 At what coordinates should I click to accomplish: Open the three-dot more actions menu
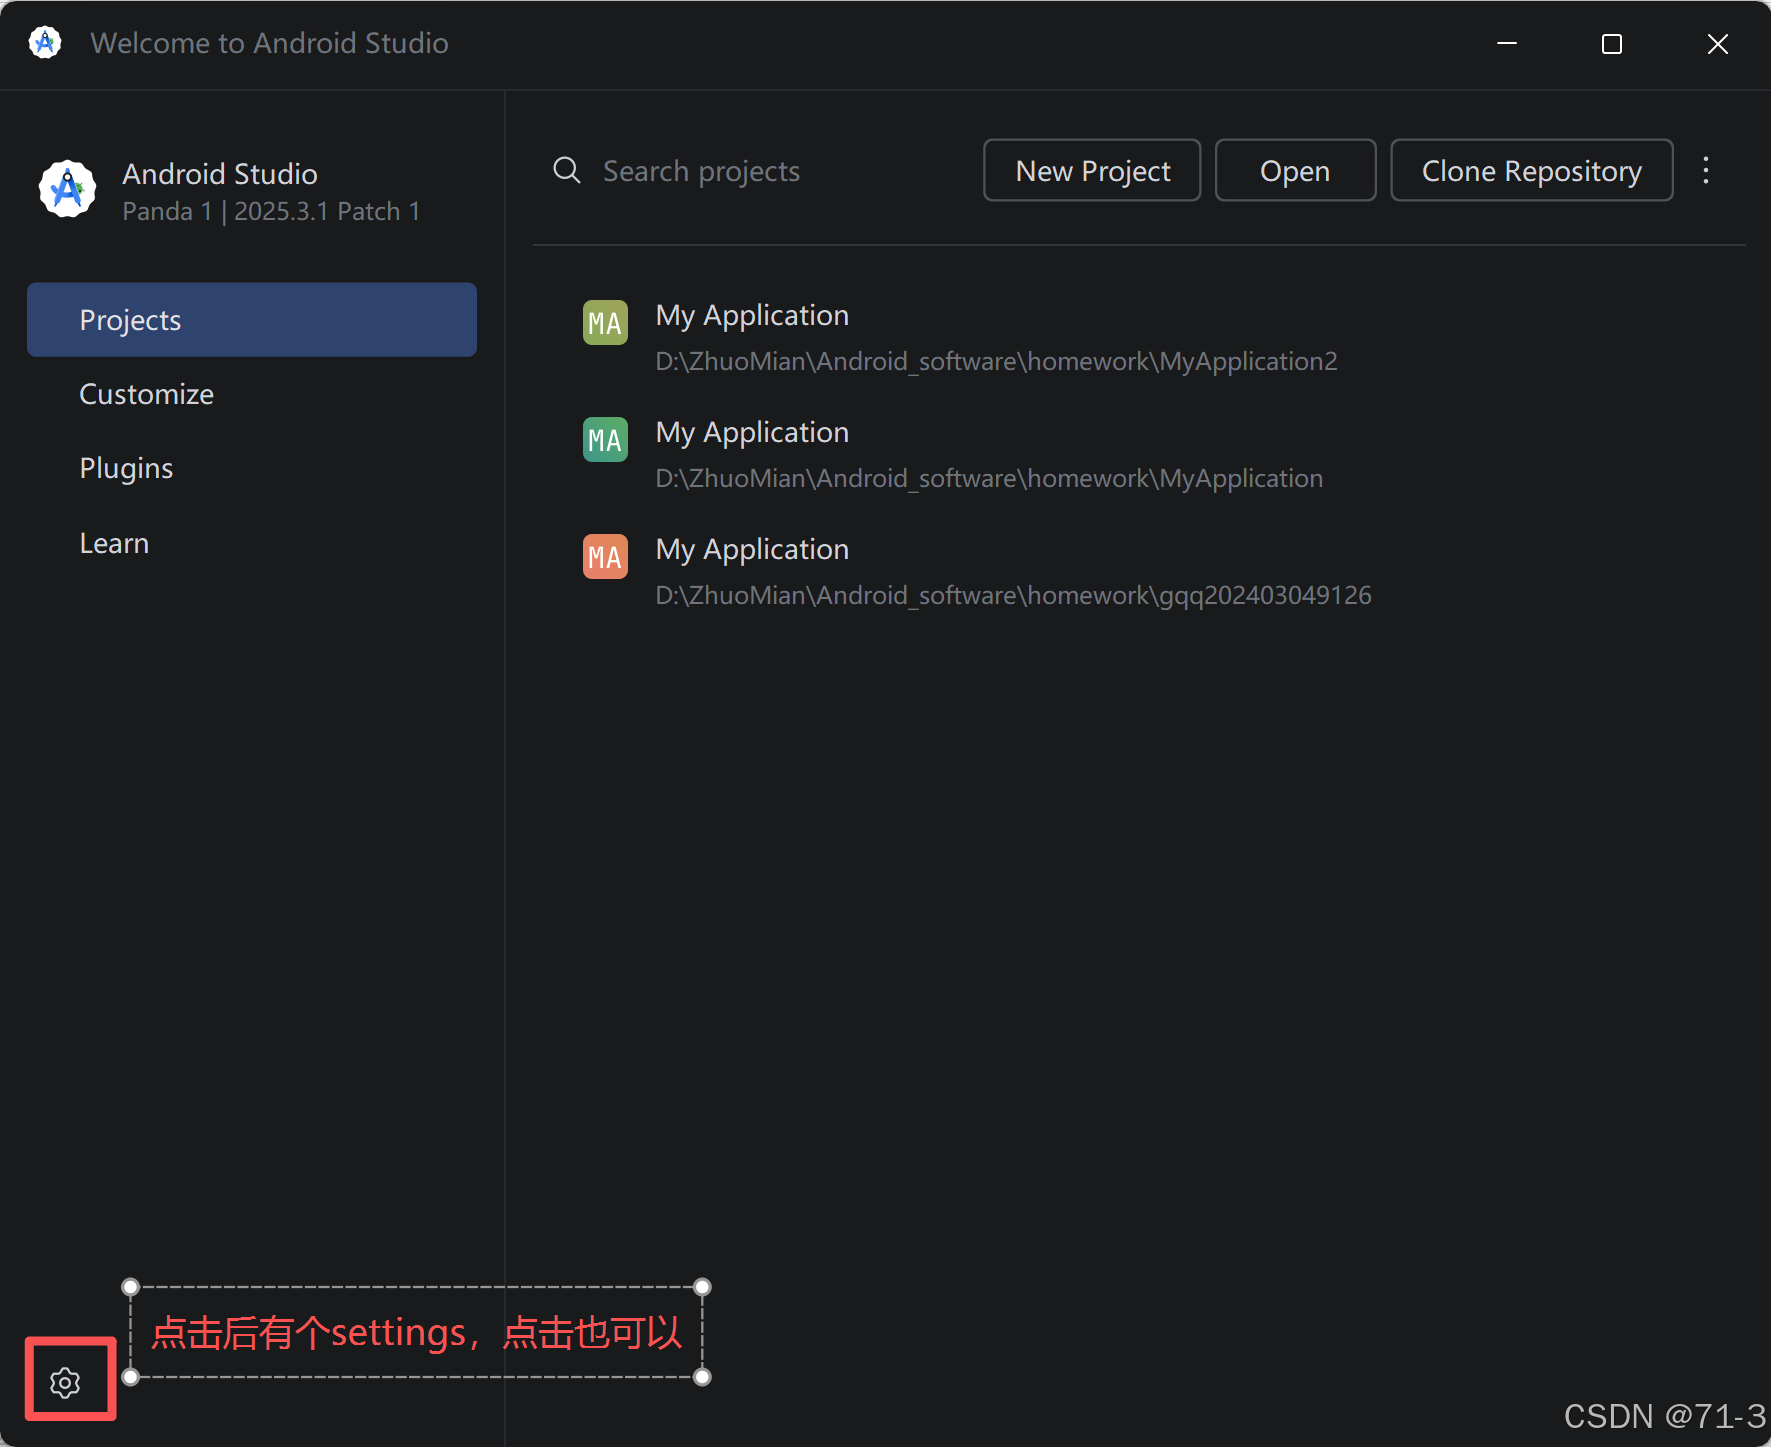click(1706, 170)
